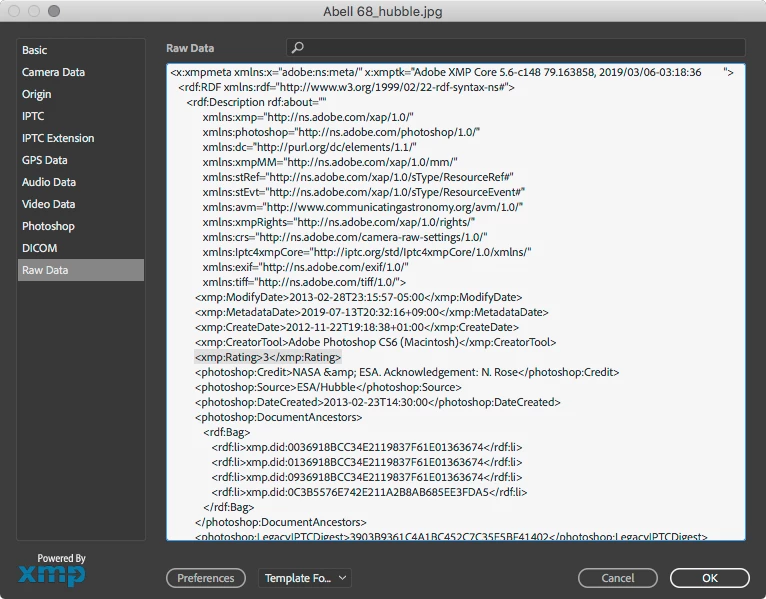Select the highlighted Raw Data tab
Viewport: 766px width, 599px height.
(x=81, y=270)
